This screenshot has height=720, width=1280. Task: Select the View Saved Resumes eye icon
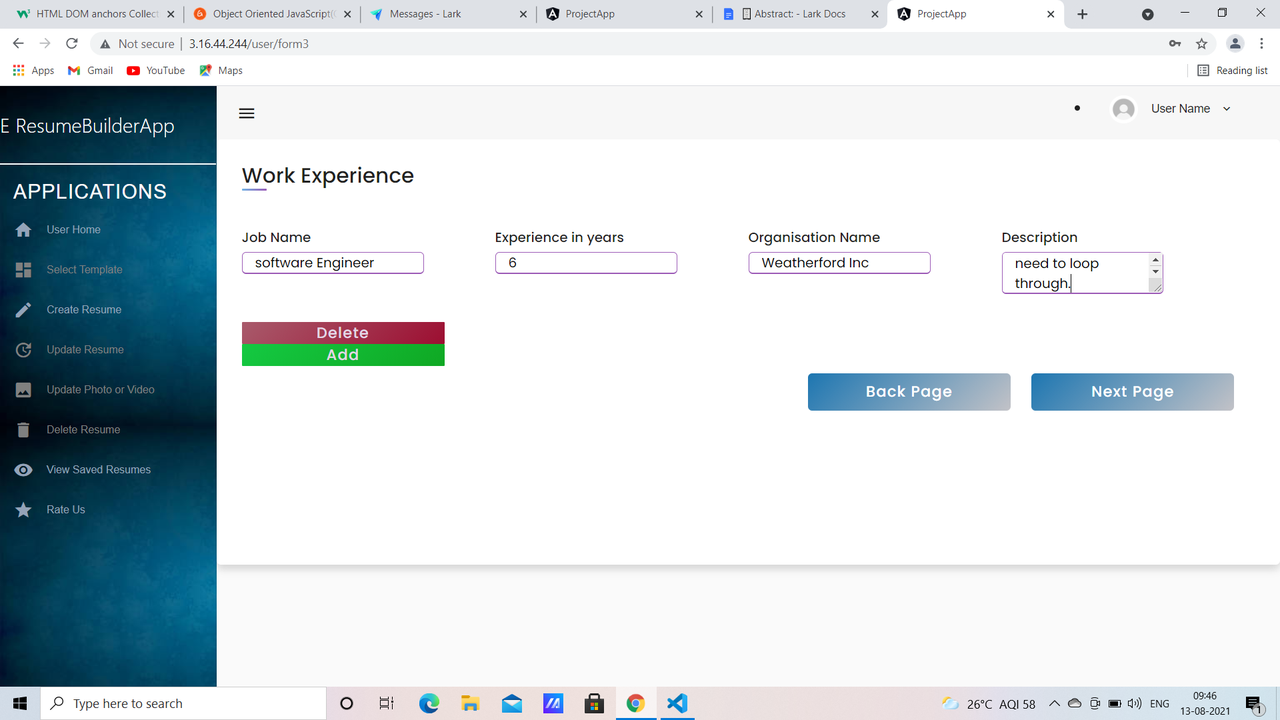[x=22, y=469]
